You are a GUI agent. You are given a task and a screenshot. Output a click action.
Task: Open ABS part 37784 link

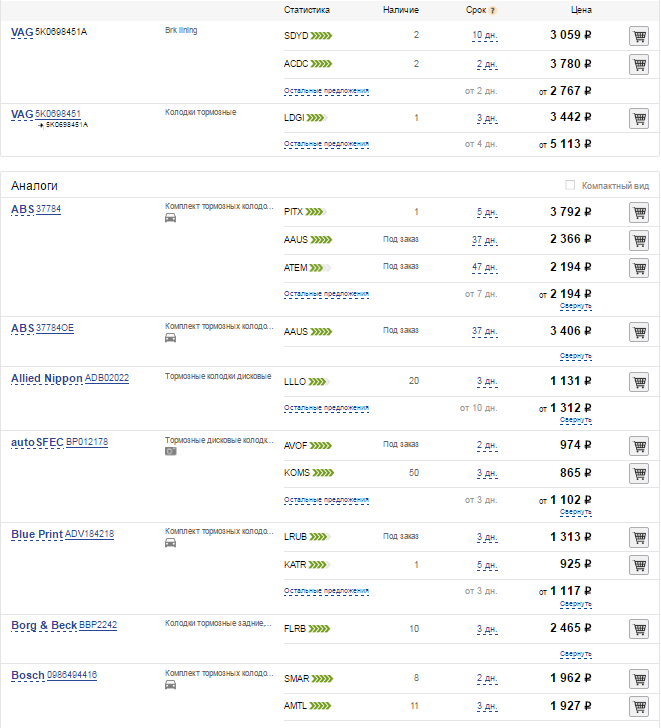coord(48,209)
